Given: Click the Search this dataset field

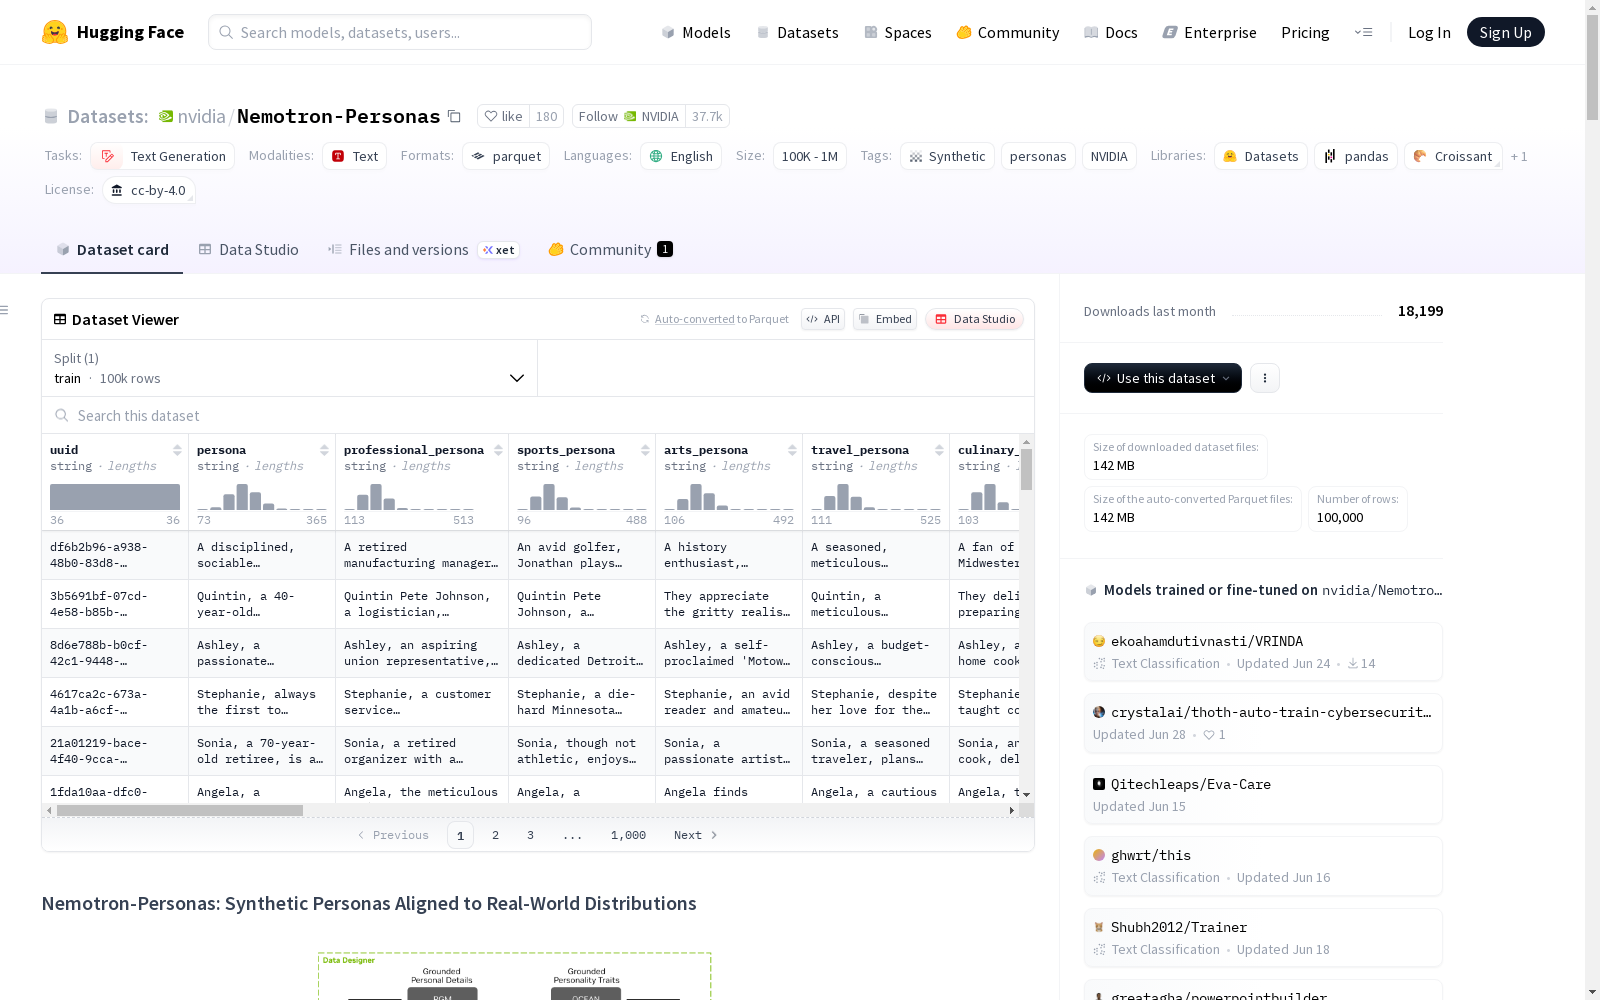Looking at the screenshot, I should 538,415.
